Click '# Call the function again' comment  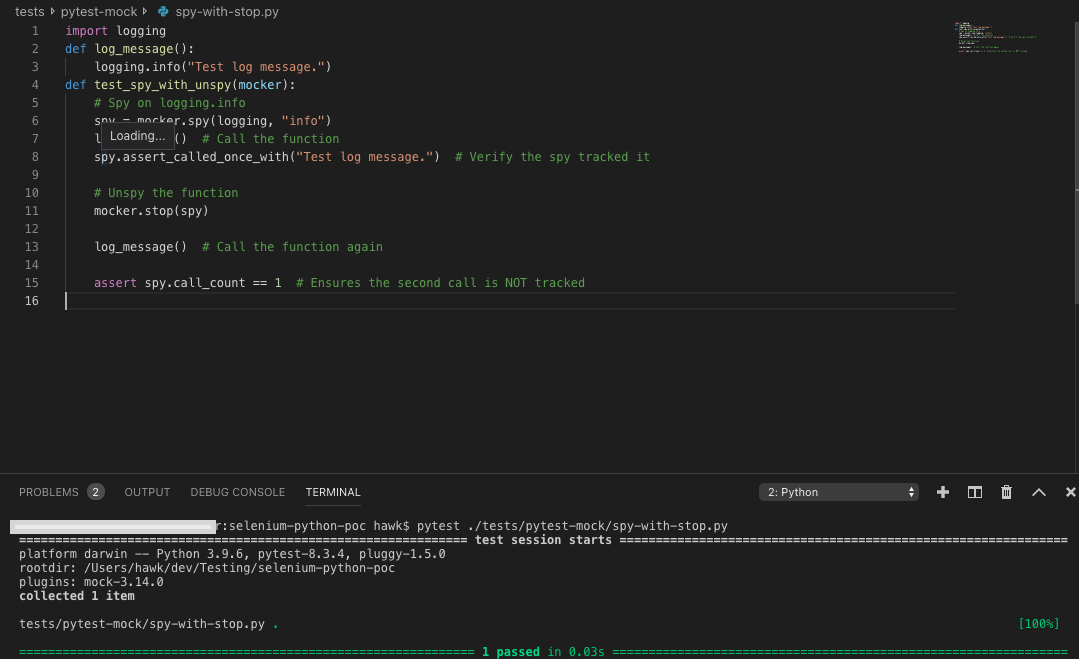point(292,247)
